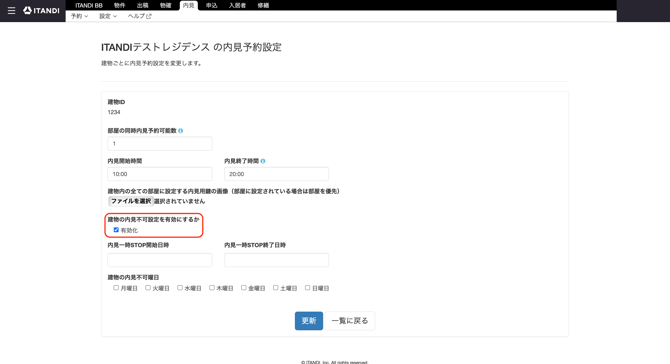Click the blue 更新 button
Viewport: 670px width, 364px height.
[309, 321]
